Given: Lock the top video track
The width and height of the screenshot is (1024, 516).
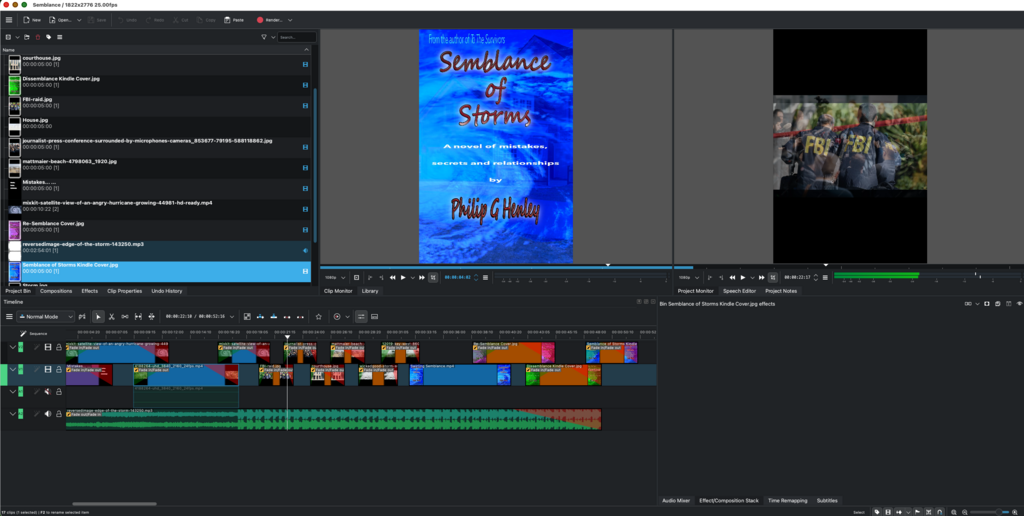Looking at the screenshot, I should coord(58,347).
